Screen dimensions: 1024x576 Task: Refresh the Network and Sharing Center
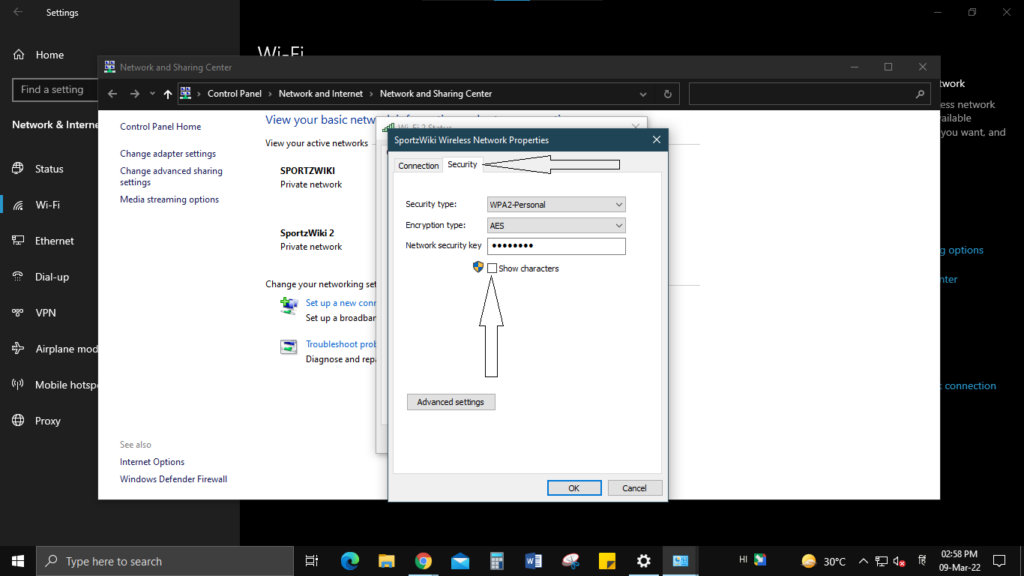tap(667, 94)
